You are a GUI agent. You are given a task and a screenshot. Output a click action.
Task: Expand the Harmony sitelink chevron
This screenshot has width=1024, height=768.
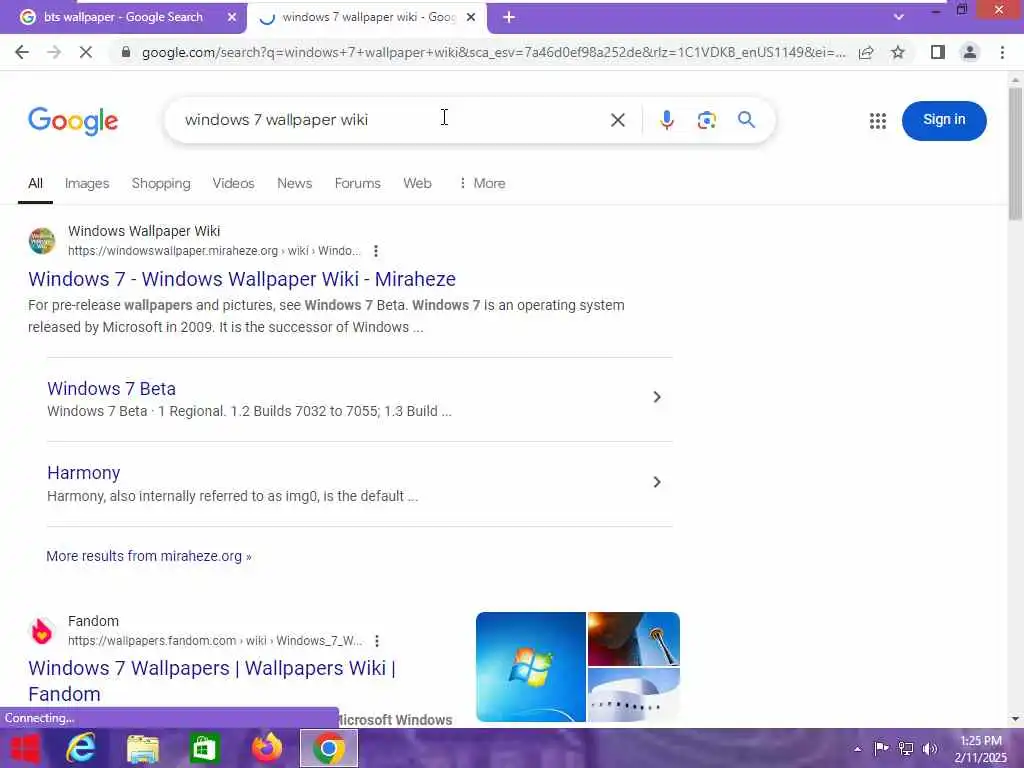click(657, 482)
